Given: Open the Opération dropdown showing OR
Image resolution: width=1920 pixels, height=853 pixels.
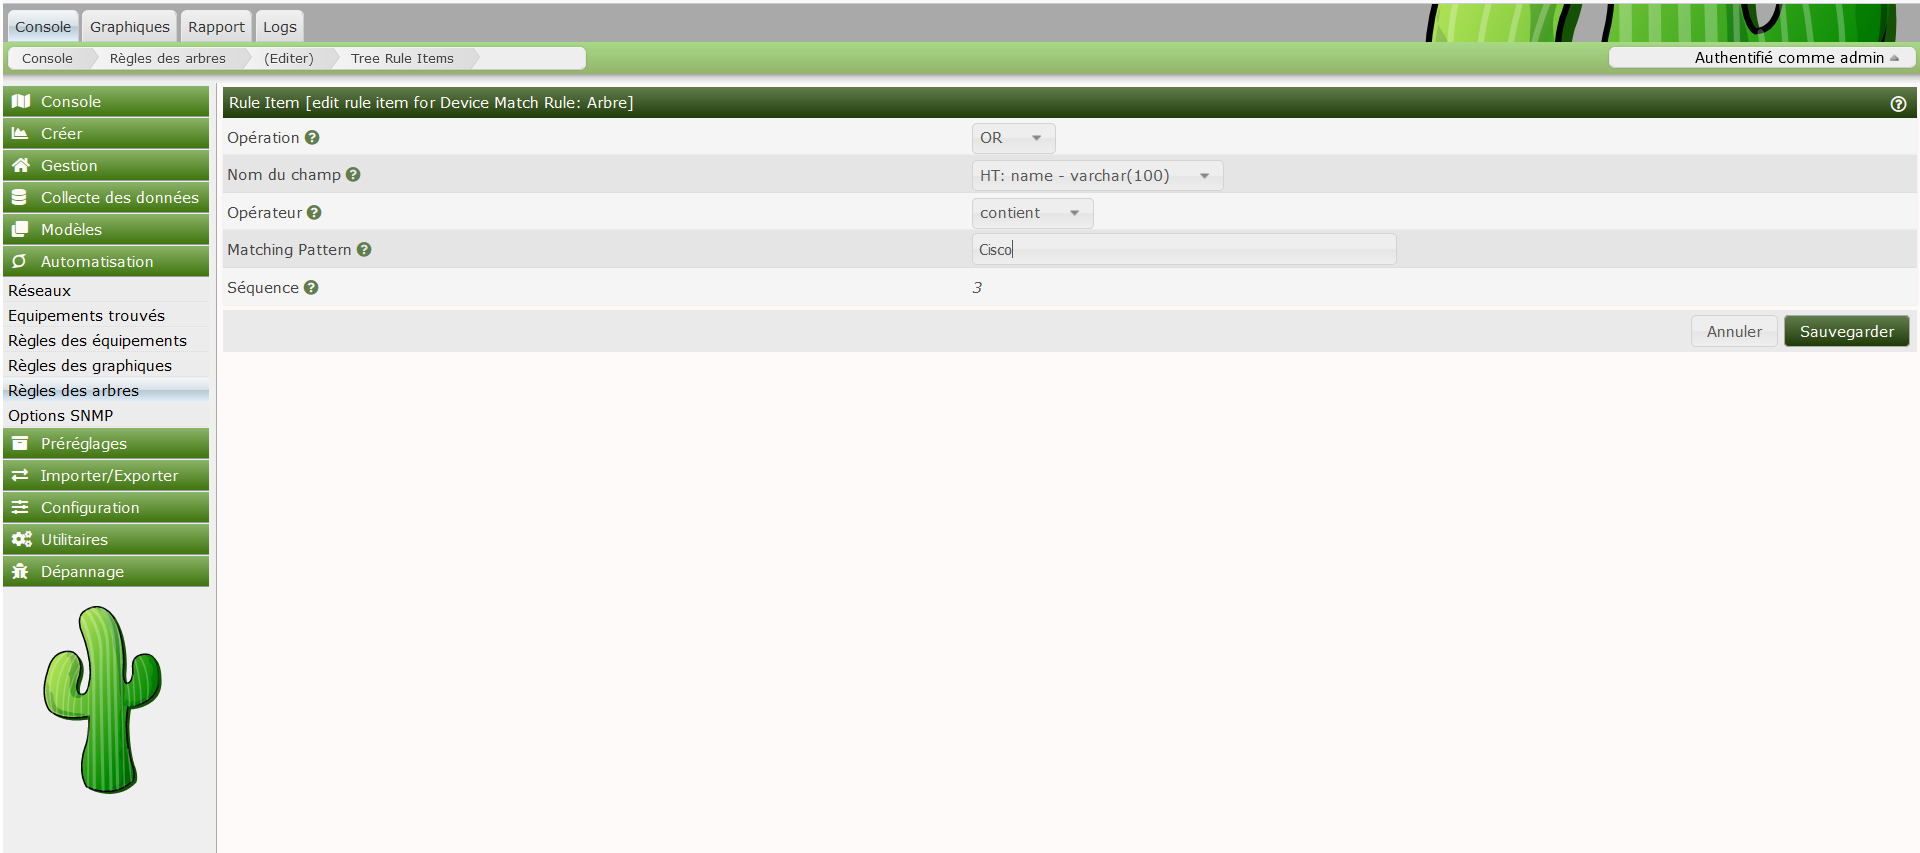Looking at the screenshot, I should [x=1012, y=138].
